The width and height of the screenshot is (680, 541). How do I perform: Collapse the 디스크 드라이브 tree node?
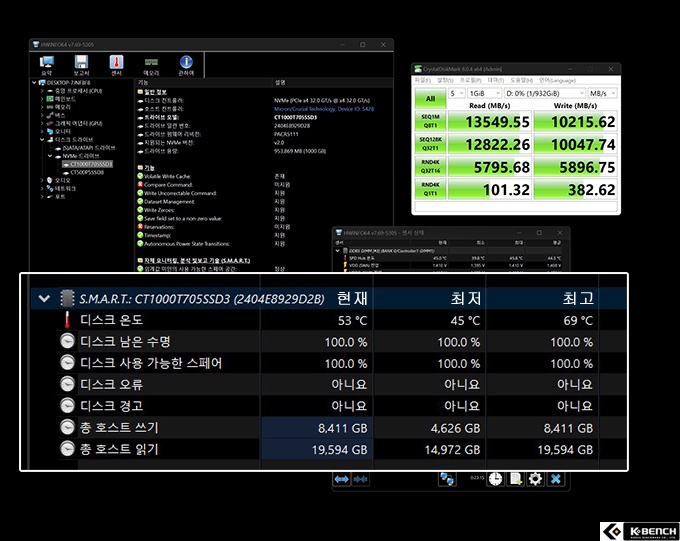(42, 140)
